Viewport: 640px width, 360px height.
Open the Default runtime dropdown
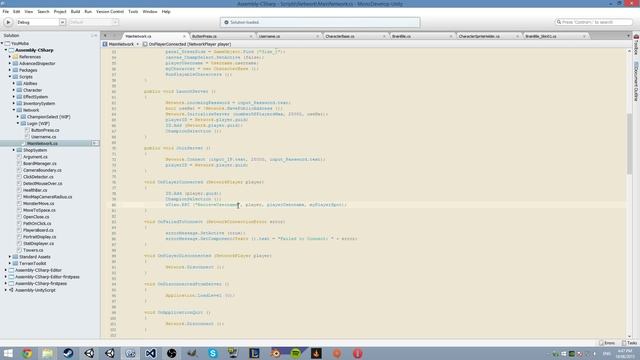click(x=93, y=22)
